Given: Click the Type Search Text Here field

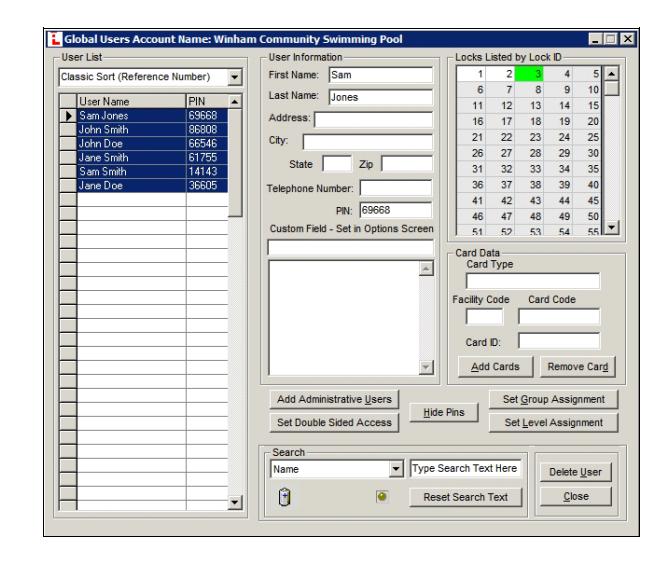Looking at the screenshot, I should (466, 469).
